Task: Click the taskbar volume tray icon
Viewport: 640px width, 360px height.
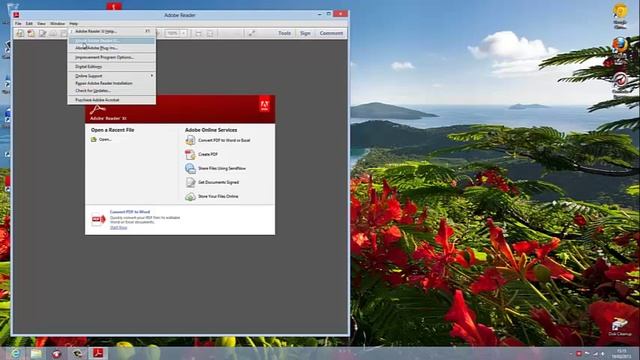Action: click(x=603, y=353)
